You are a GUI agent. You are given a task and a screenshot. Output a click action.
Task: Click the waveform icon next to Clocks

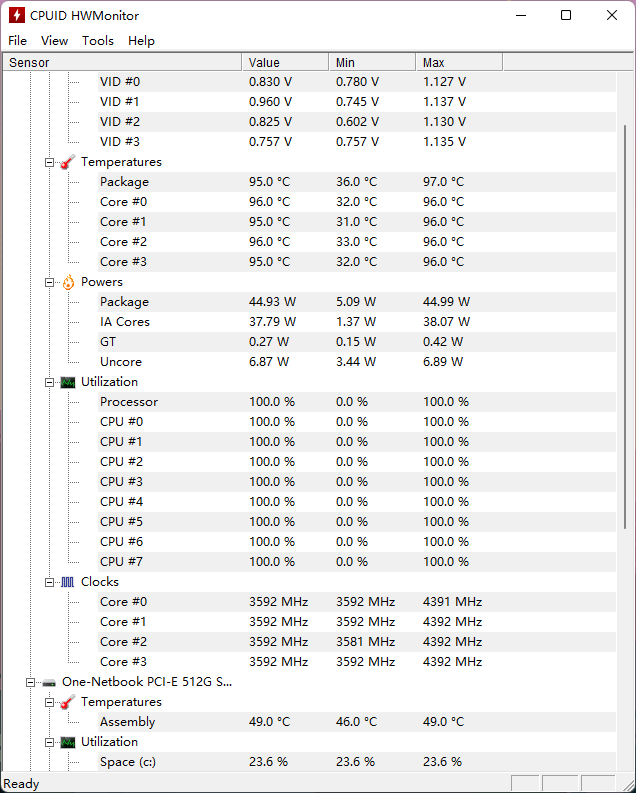(68, 582)
